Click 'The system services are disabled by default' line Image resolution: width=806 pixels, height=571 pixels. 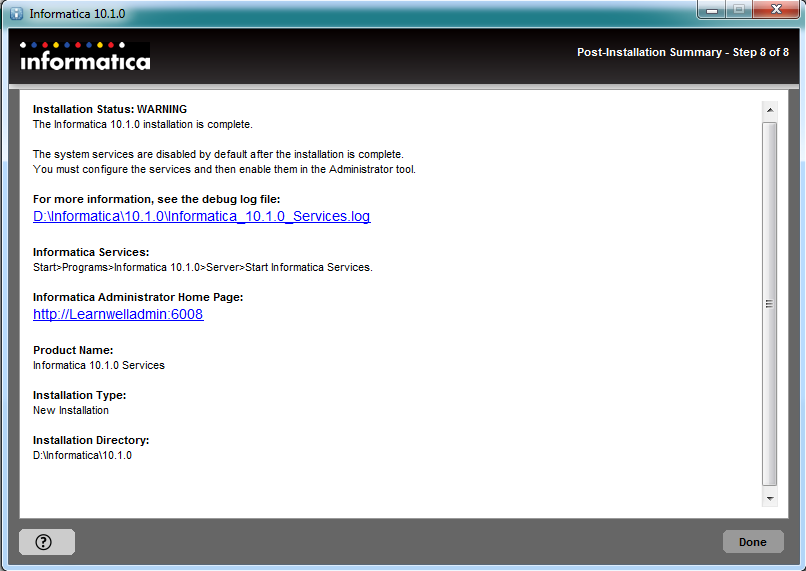(x=218, y=154)
